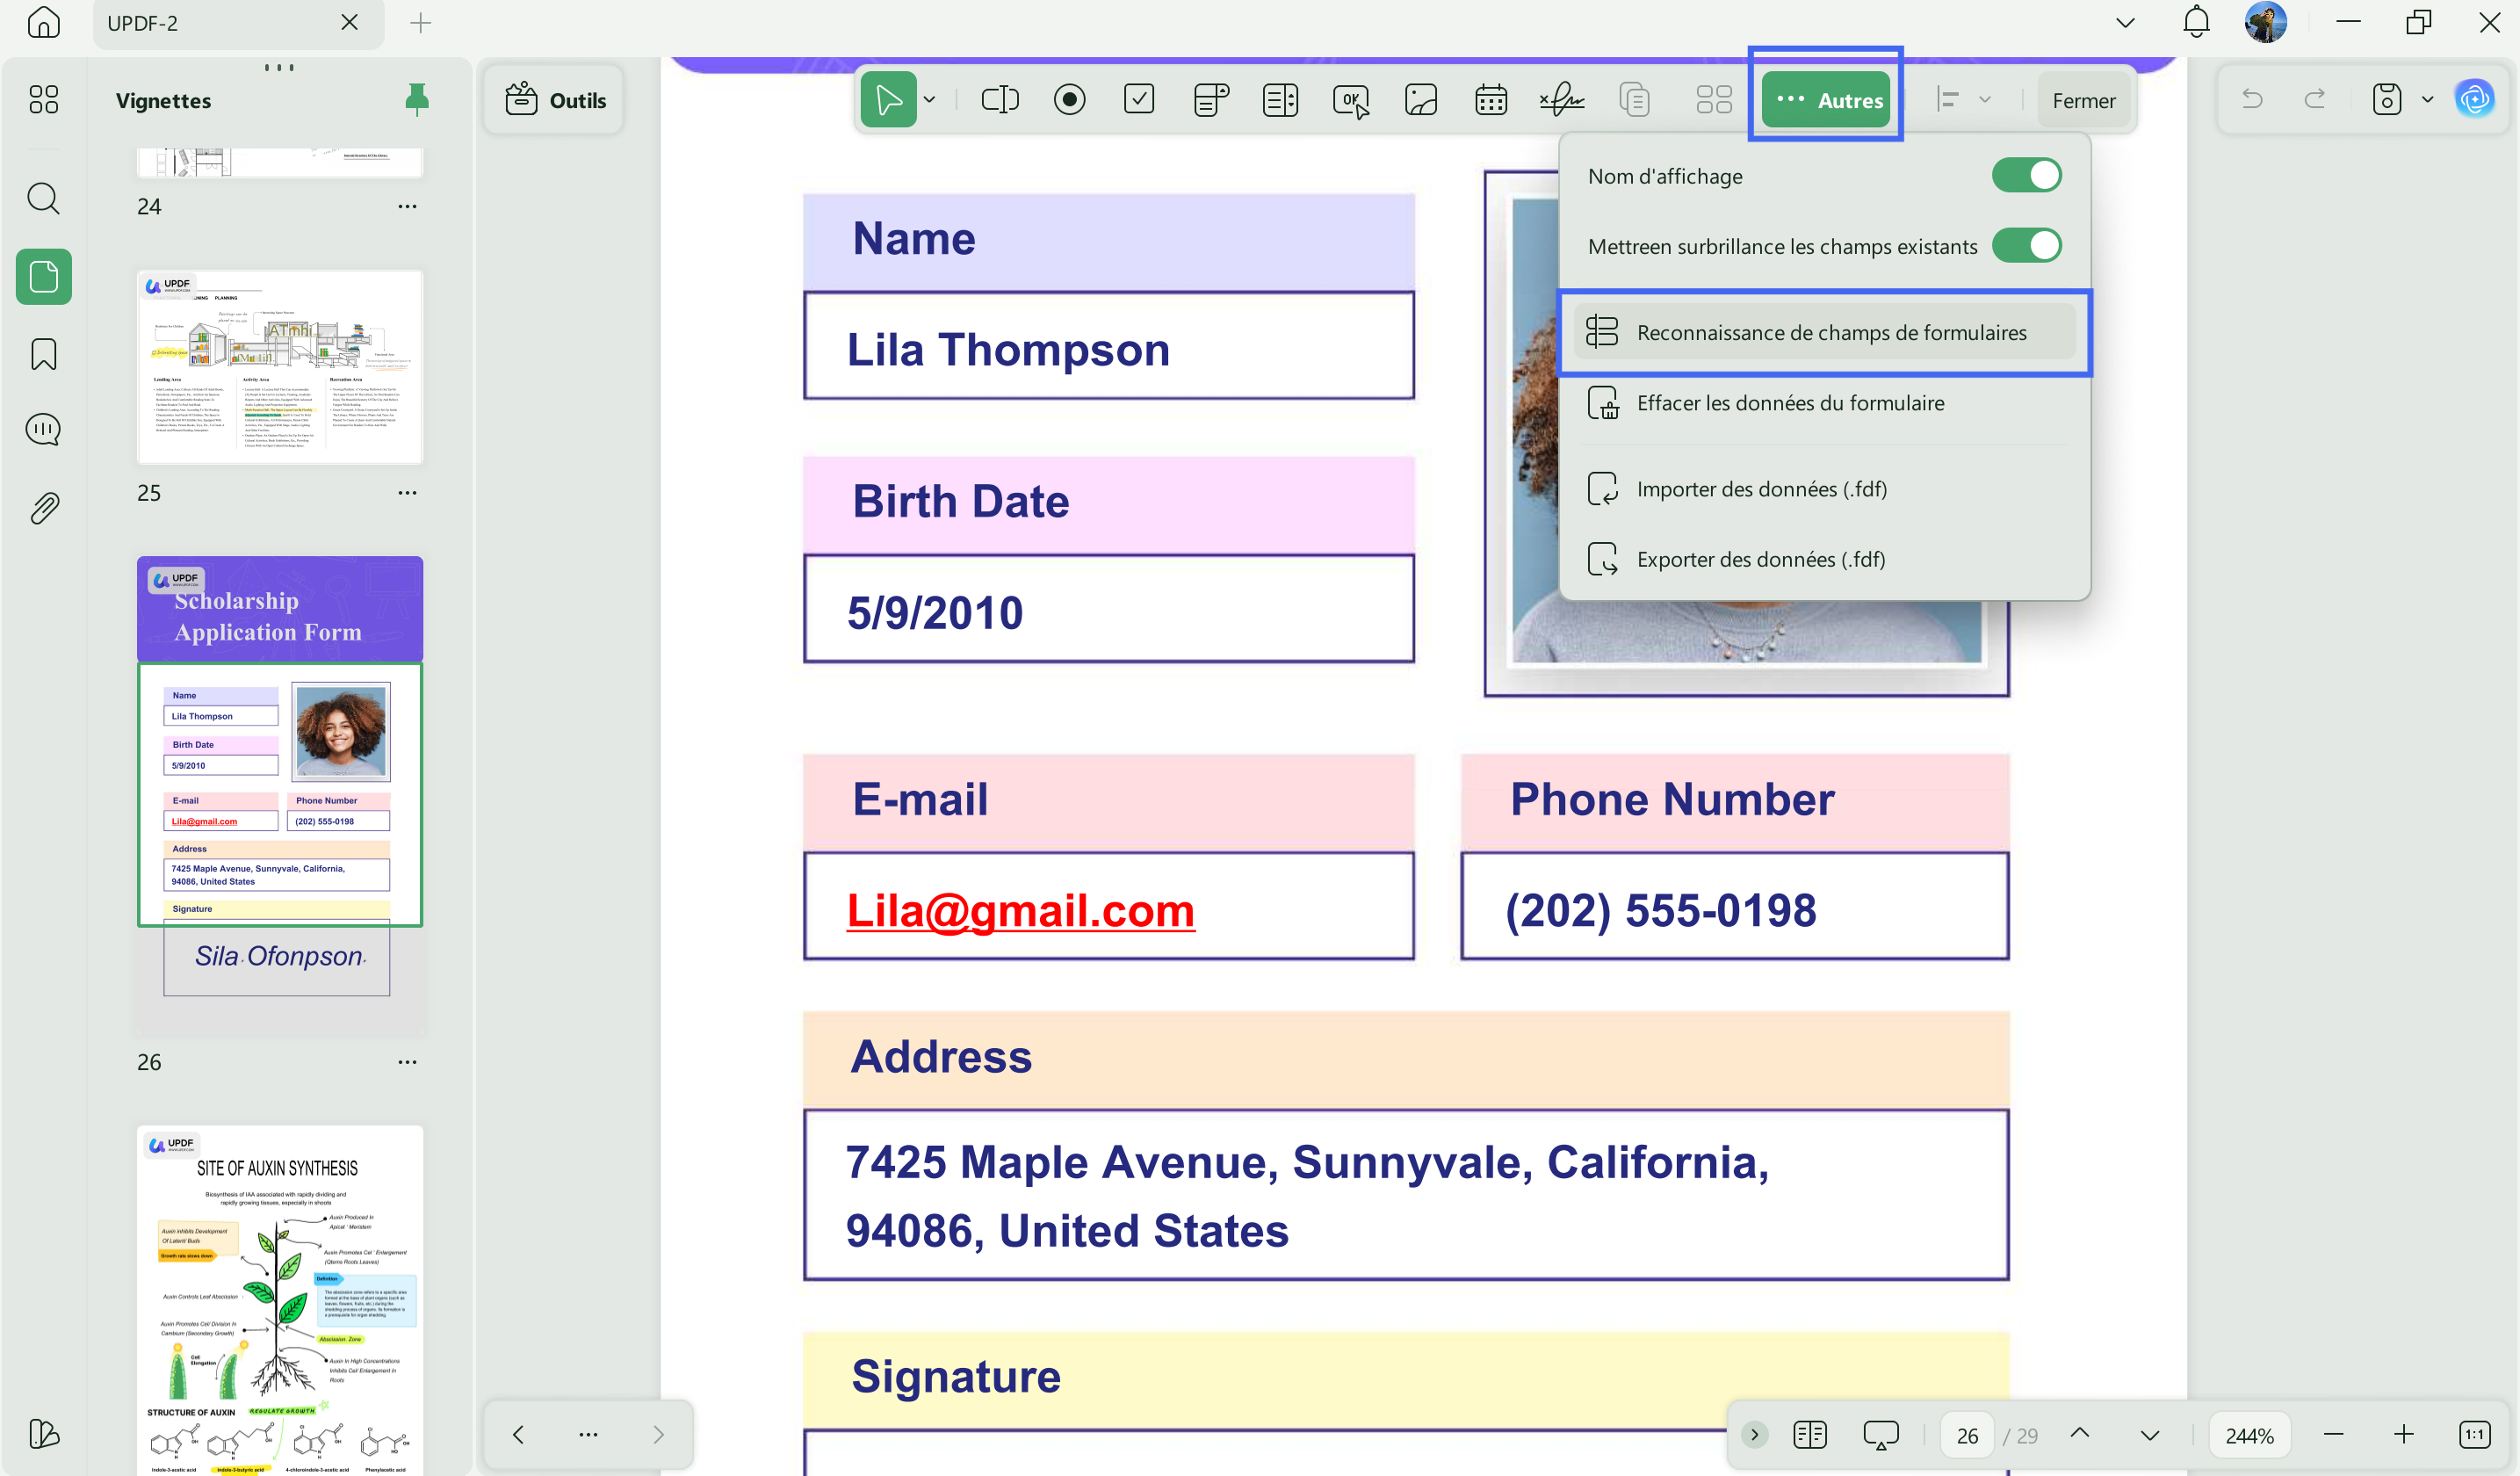Click the duplicate fields copy icon
This screenshot has height=1476, width=2520.
(1634, 99)
